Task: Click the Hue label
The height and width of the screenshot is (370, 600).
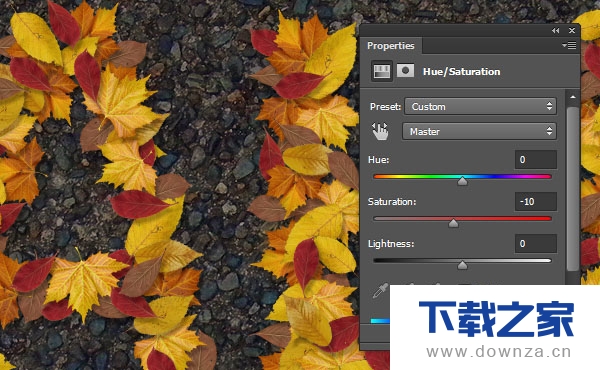Action: 378,160
